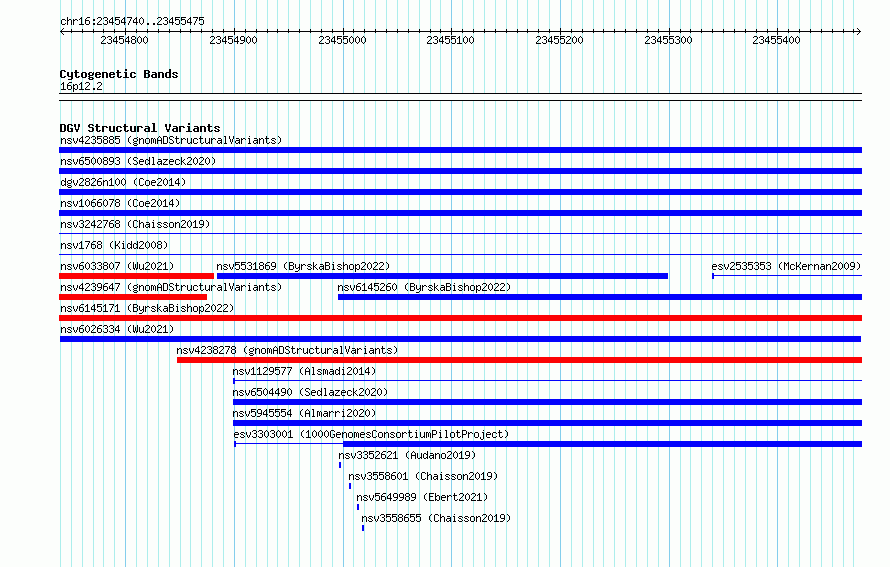Select the nsv6504490 Sedlazeck2020 label
The width and height of the screenshot is (890, 567).
(x=310, y=392)
